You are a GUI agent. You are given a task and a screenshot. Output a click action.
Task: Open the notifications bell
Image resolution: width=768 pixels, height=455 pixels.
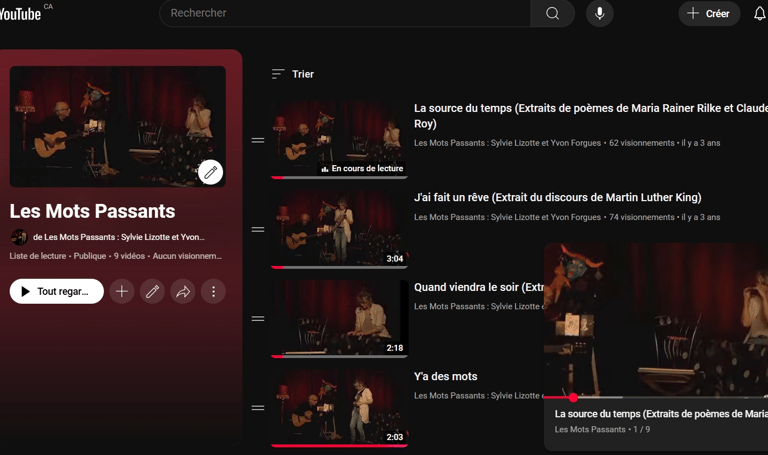pos(759,14)
